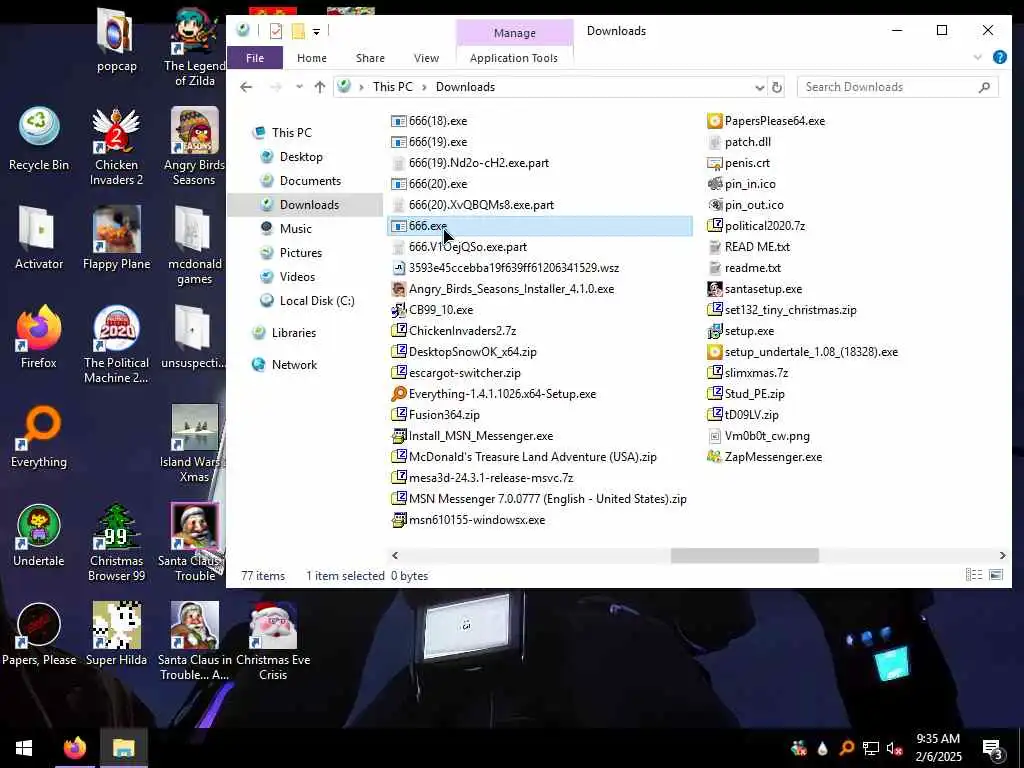This screenshot has height=768, width=1024.
Task: Open the Everything desktop shortcut
Action: (39, 435)
